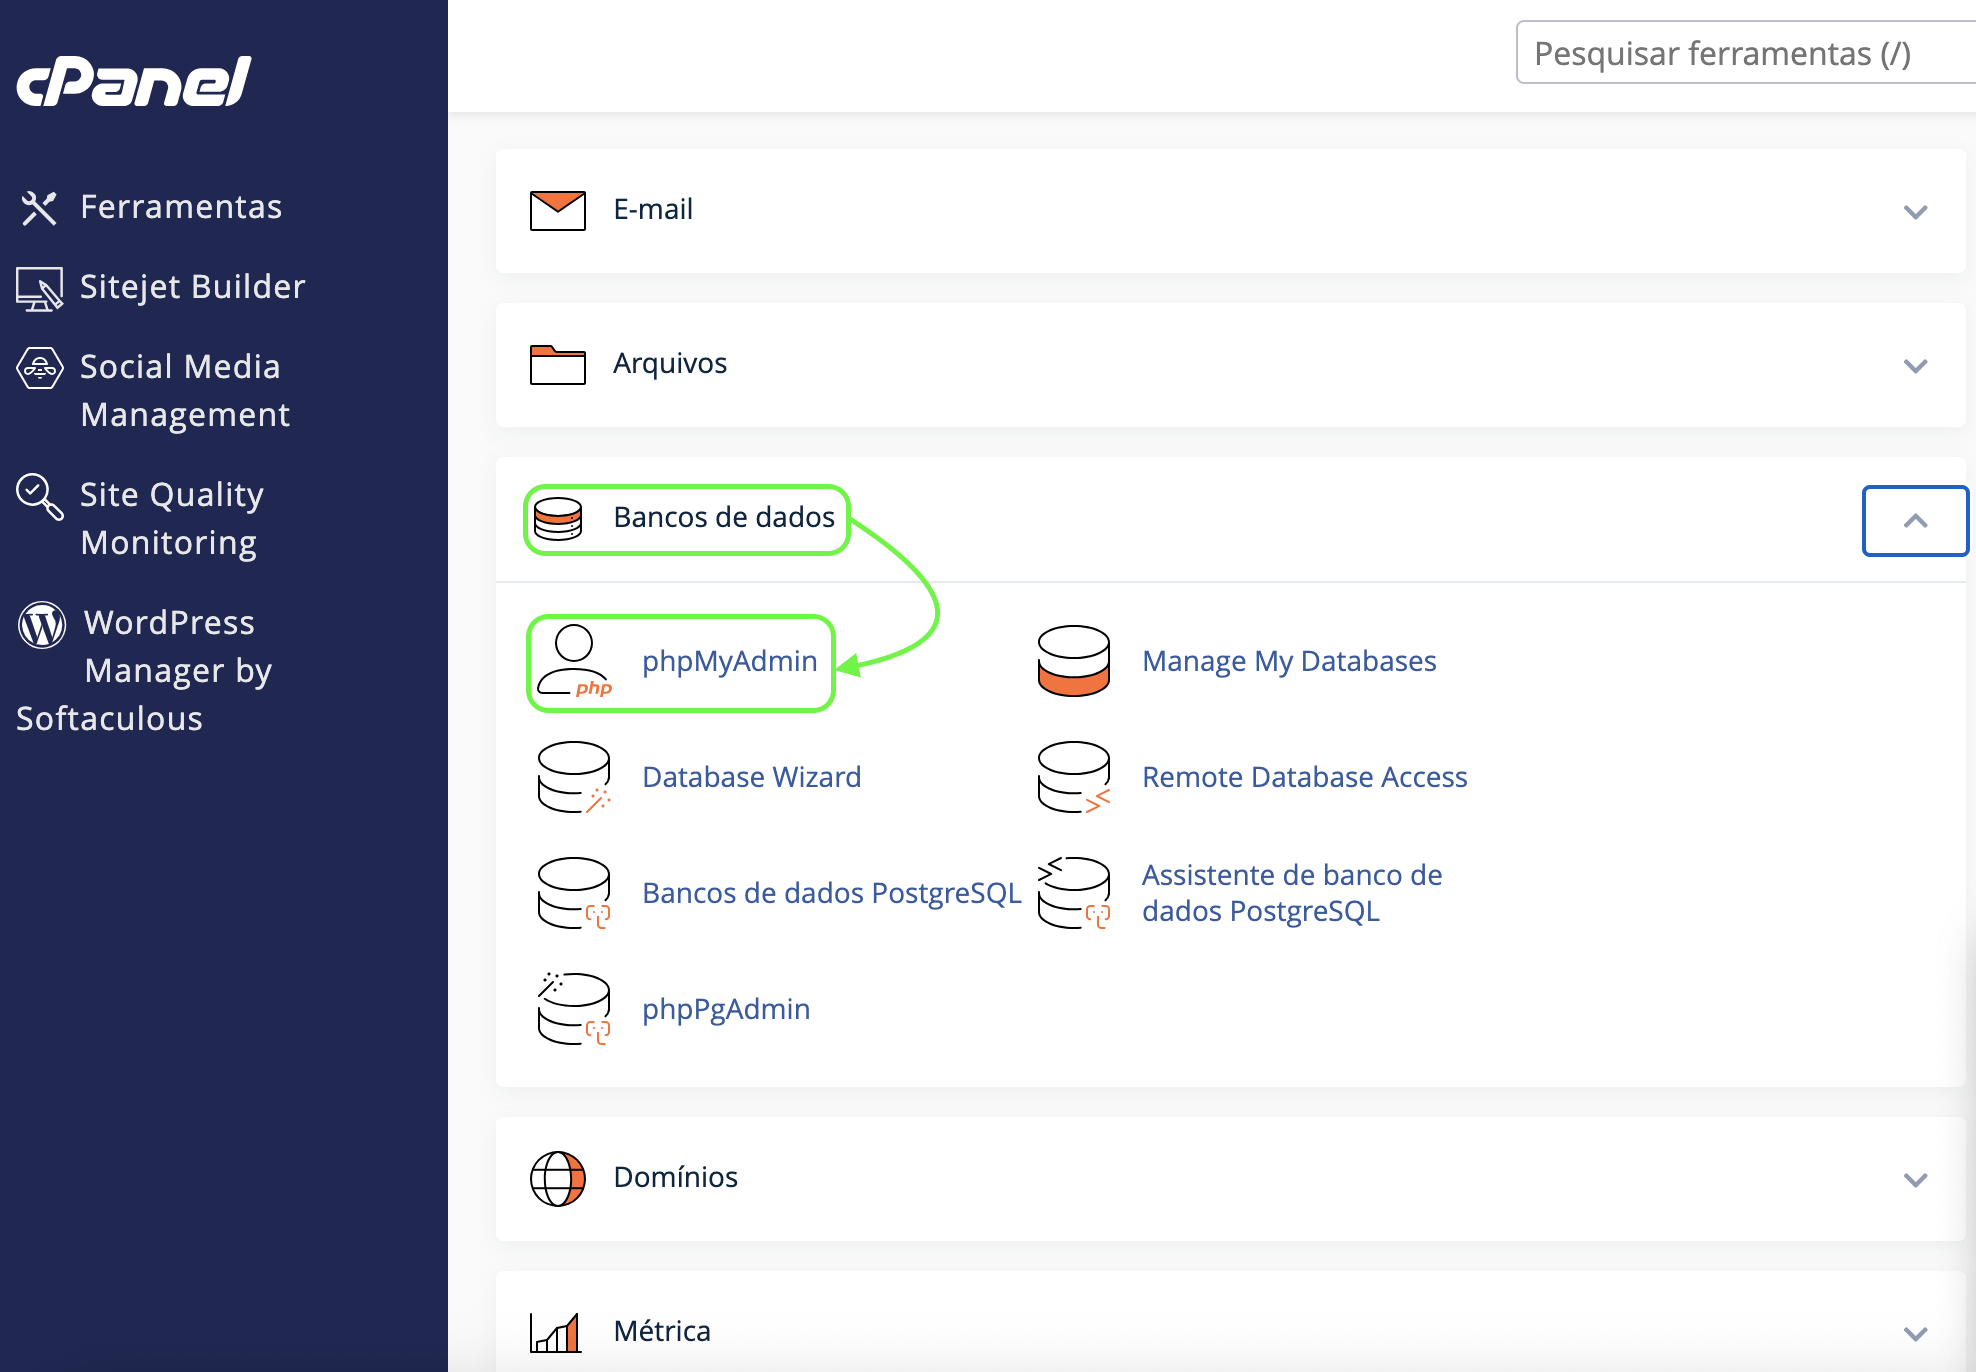Open the phpPgAdmin link
Viewport: 1976px width, 1372px height.
(726, 1009)
